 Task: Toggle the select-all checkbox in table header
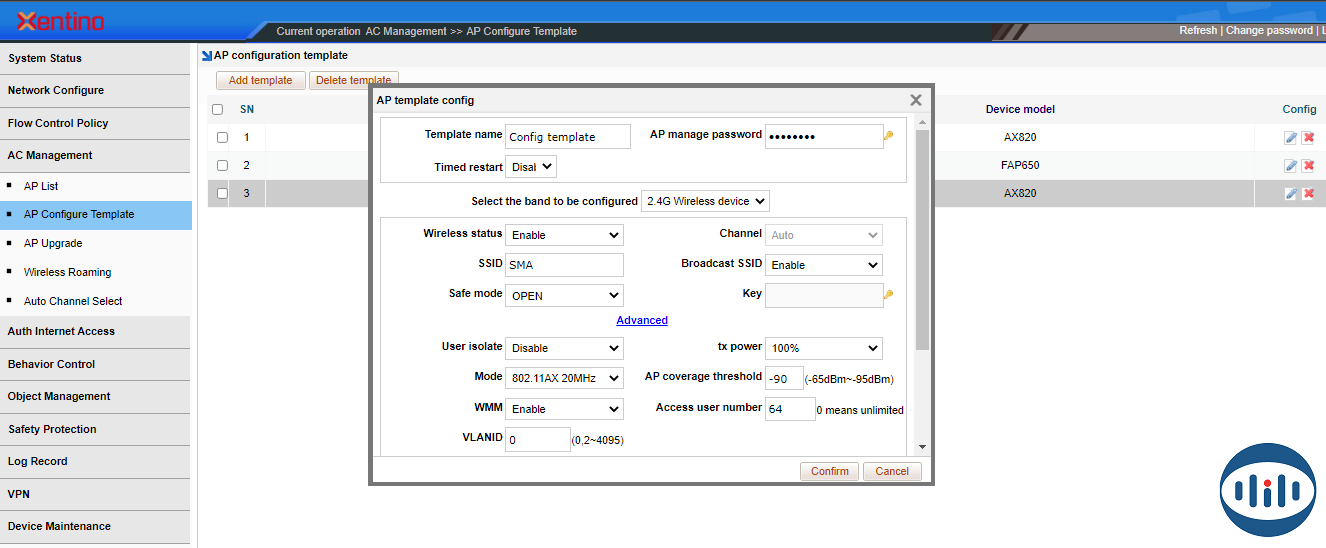(218, 110)
